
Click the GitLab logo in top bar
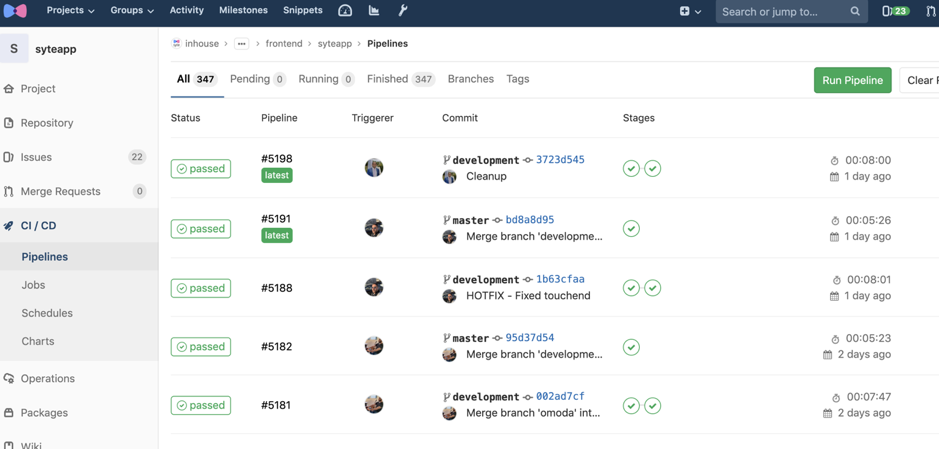15,11
